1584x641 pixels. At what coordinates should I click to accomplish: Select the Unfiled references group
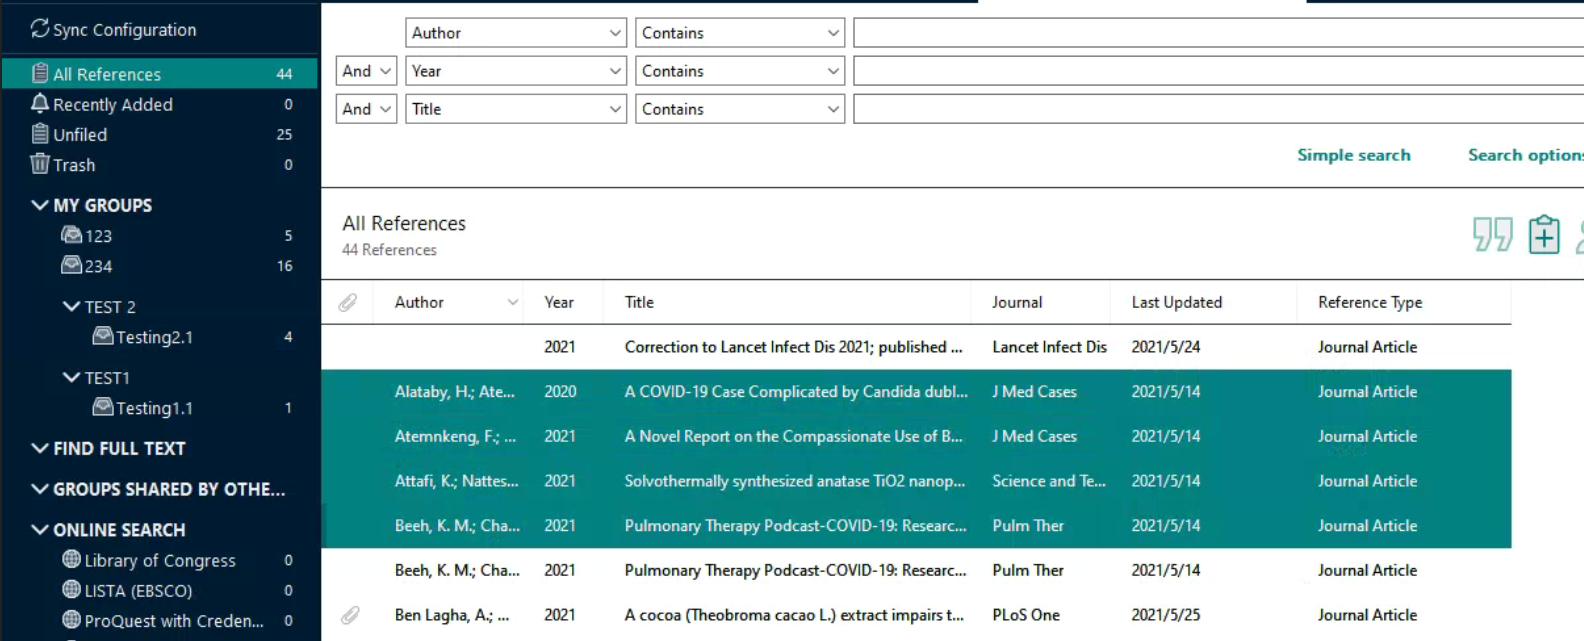[80, 134]
